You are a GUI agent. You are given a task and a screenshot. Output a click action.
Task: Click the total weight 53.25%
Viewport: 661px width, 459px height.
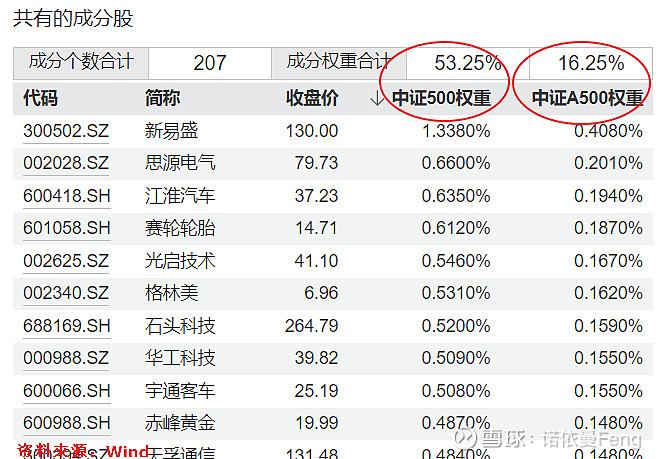click(468, 63)
